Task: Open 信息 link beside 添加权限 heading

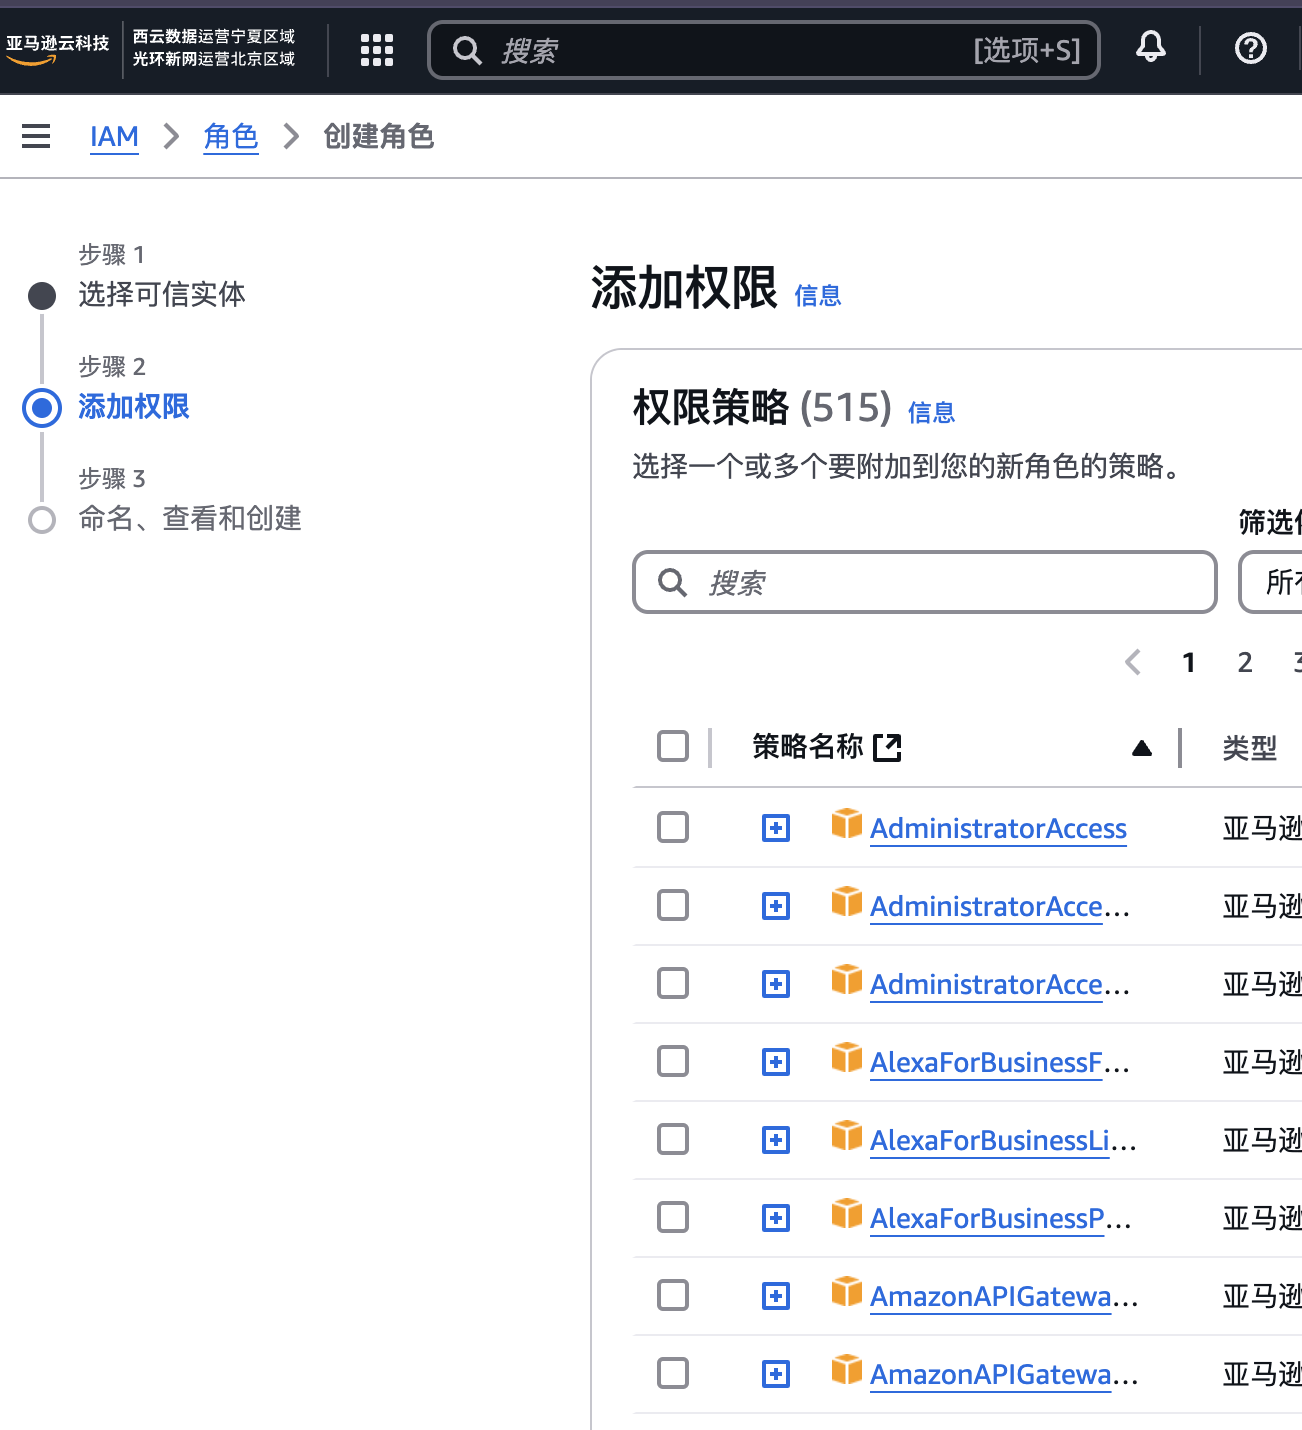Action: 818,295
